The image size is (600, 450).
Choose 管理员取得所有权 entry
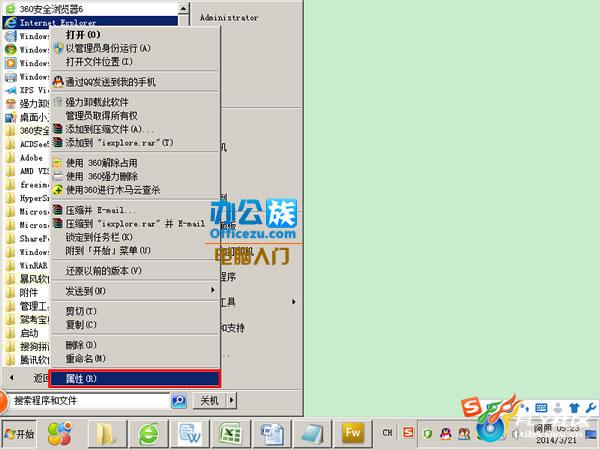[134, 116]
